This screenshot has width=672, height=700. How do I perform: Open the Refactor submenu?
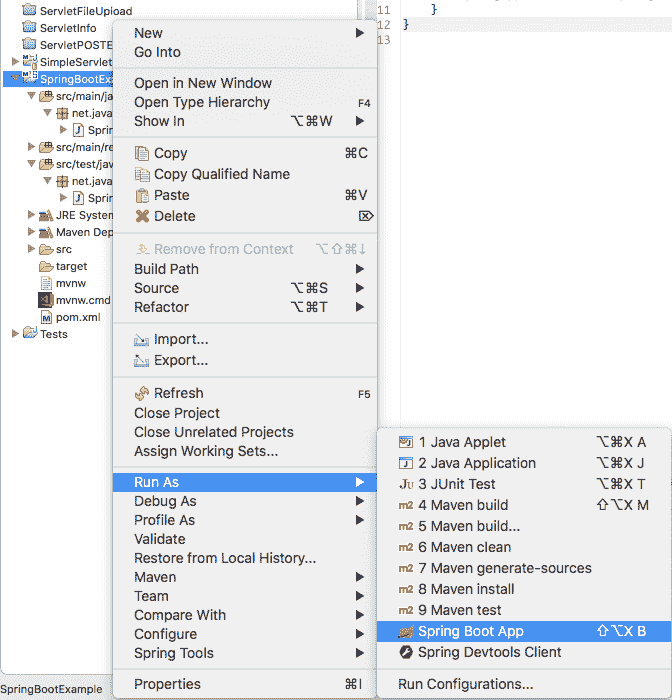click(x=245, y=307)
